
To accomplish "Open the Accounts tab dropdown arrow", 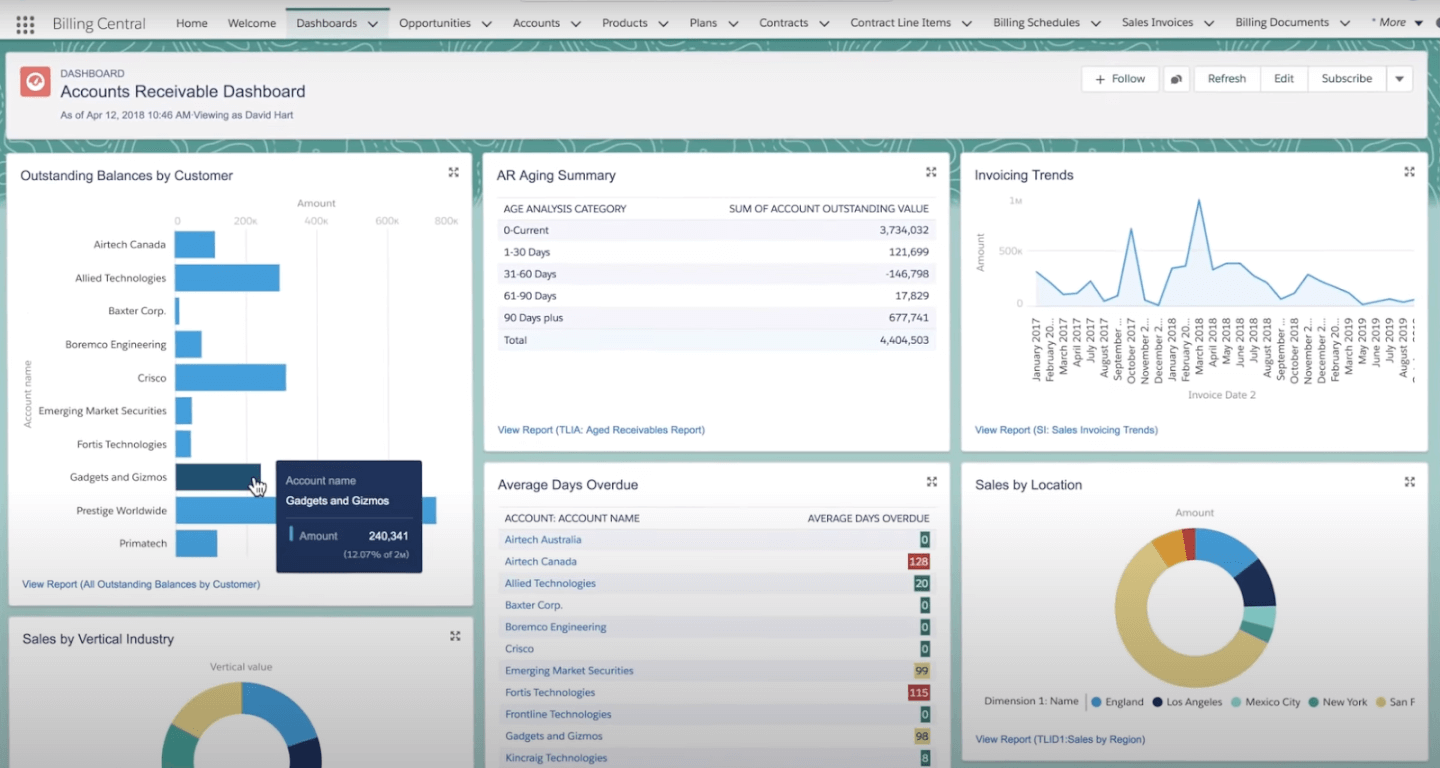I will pyautogui.click(x=576, y=24).
